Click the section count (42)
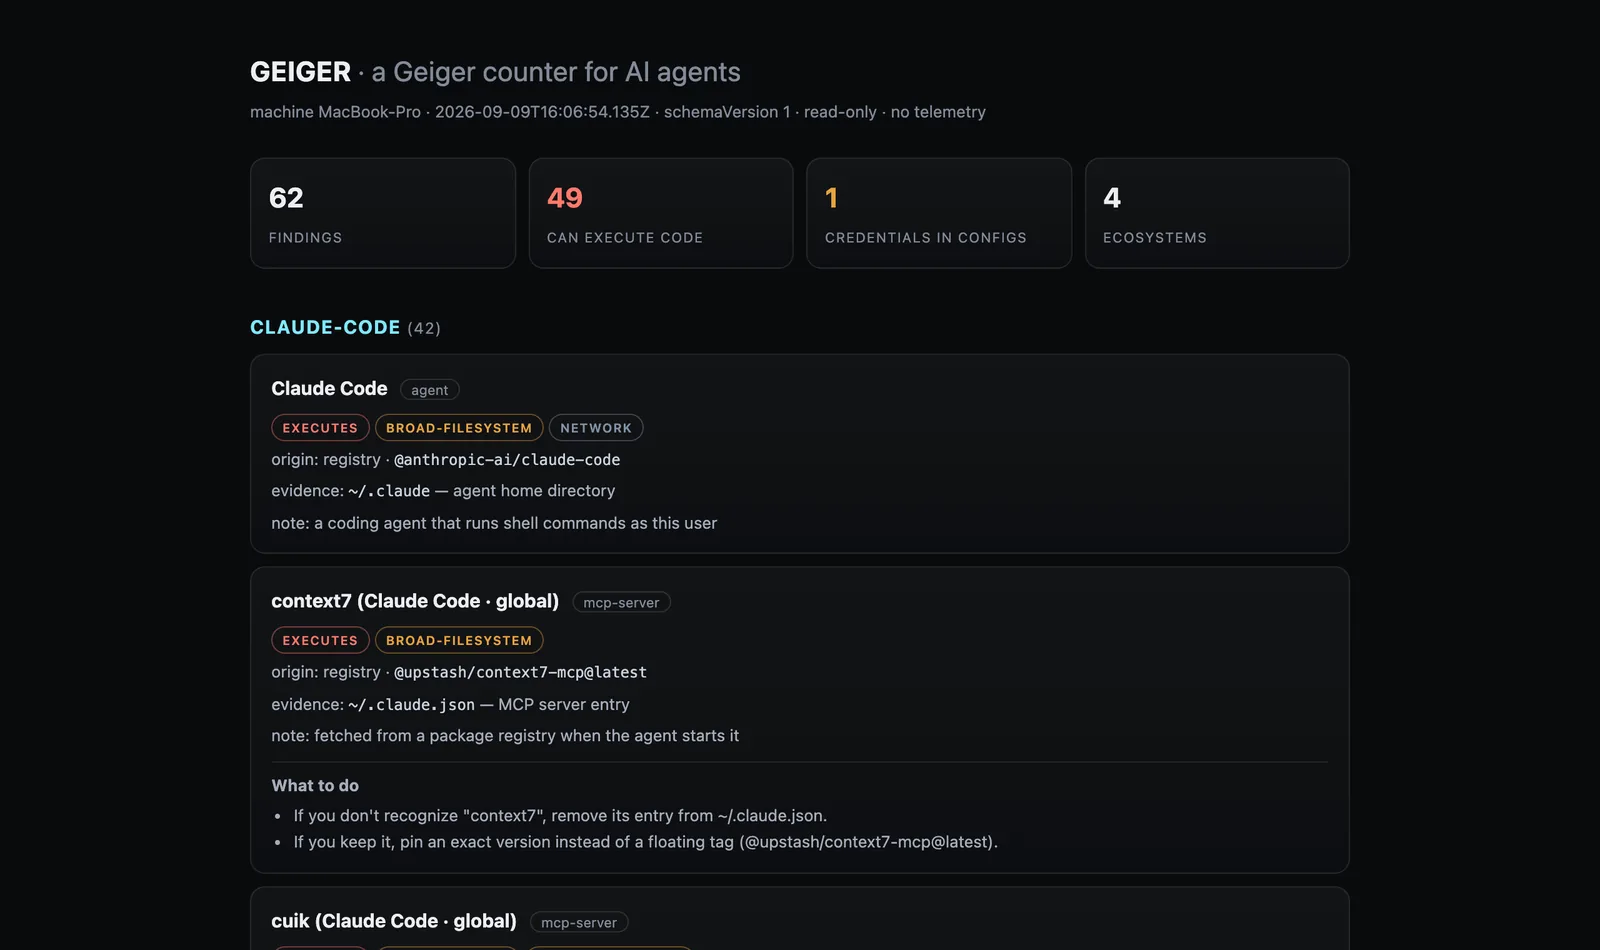The width and height of the screenshot is (1600, 950). 424,328
